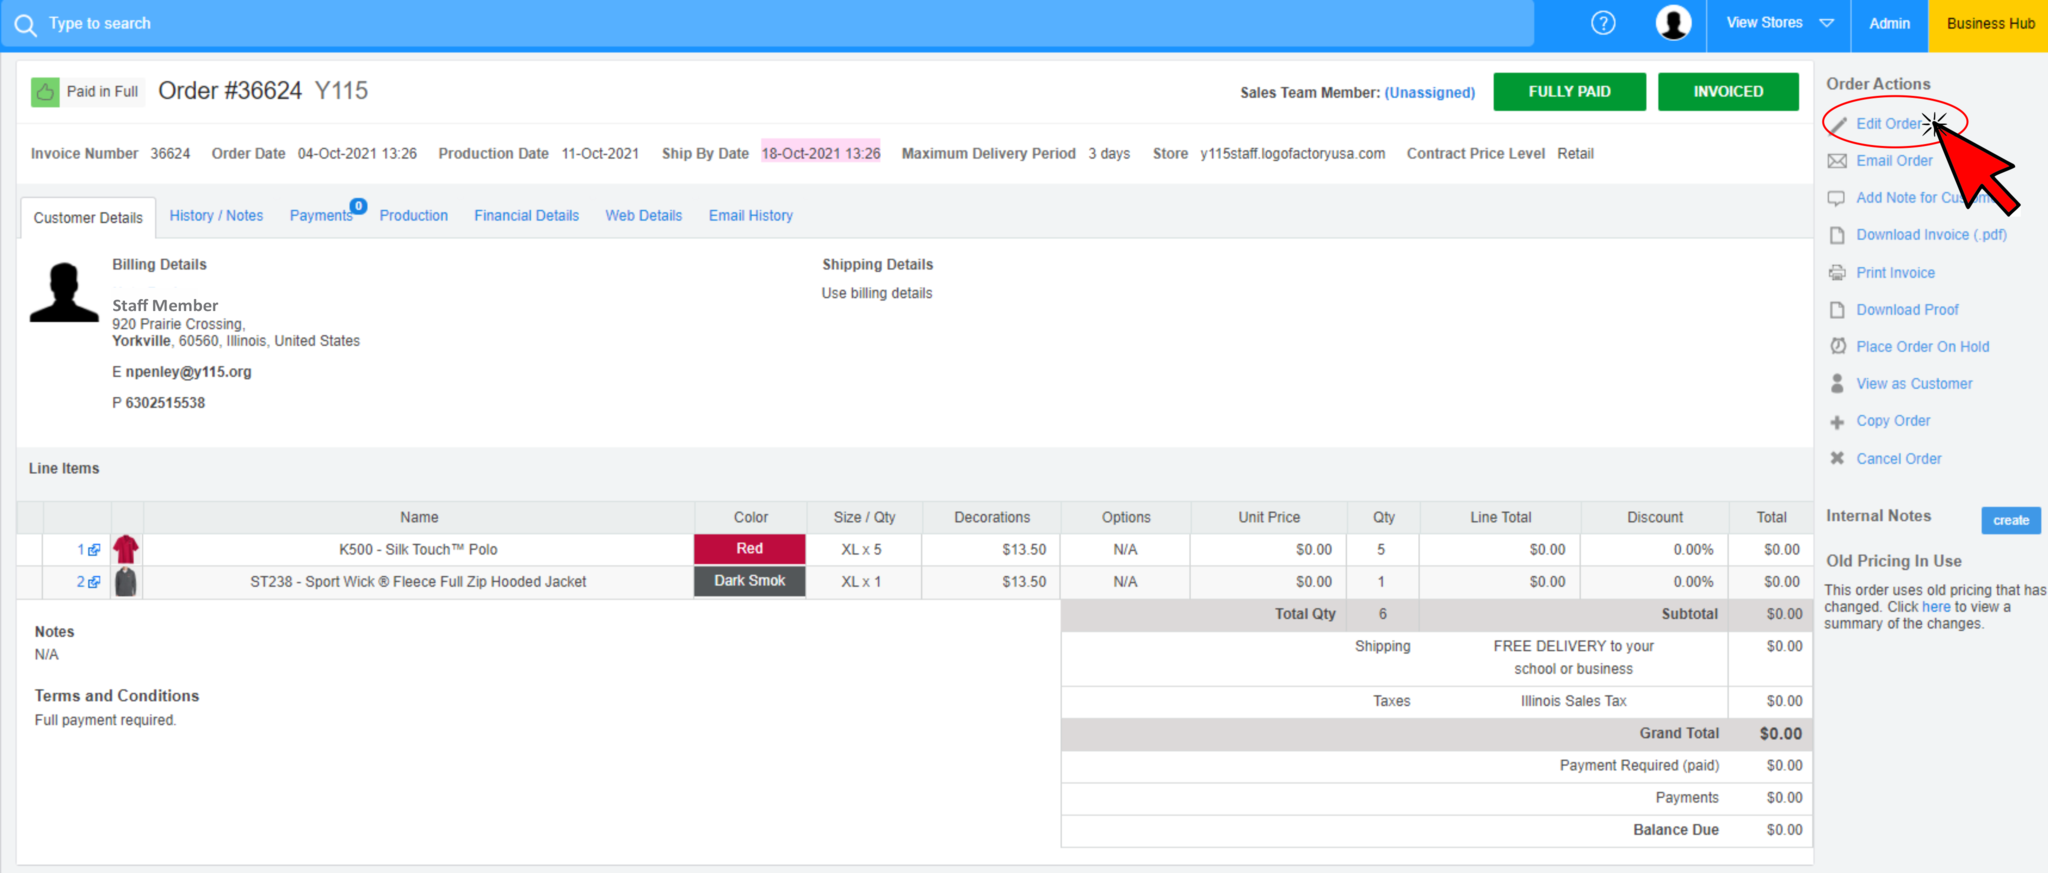Create a new internal note
Viewport: 2048px width, 873px height.
[x=2010, y=520]
